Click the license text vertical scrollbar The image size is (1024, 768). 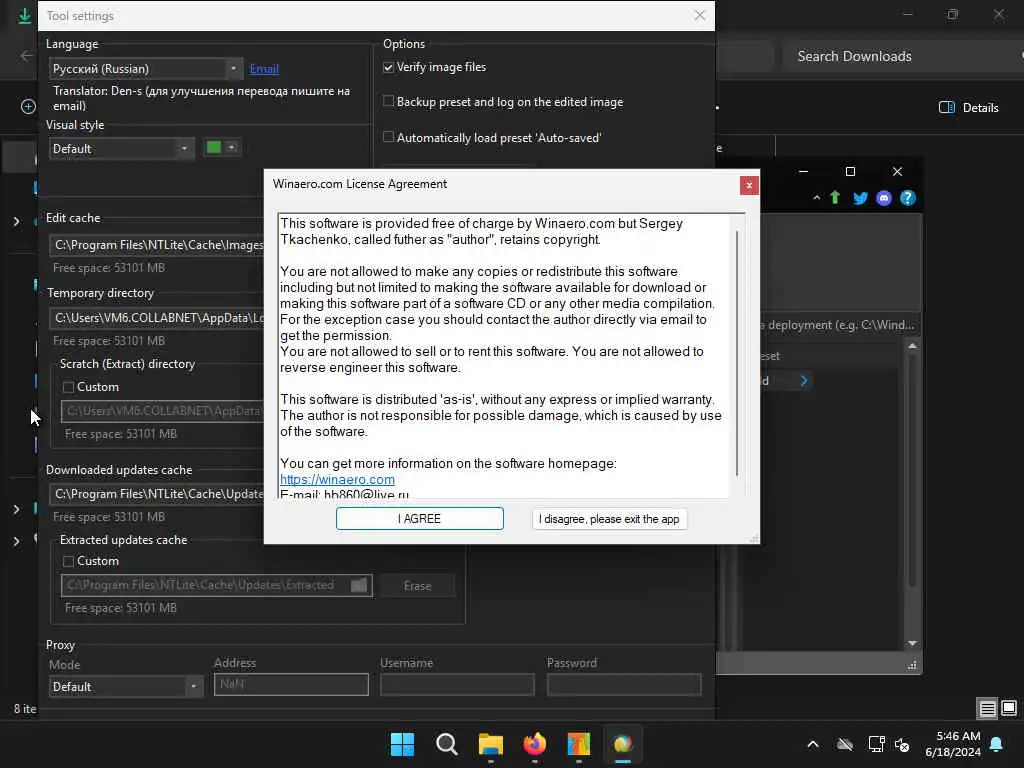pyautogui.click(x=737, y=353)
